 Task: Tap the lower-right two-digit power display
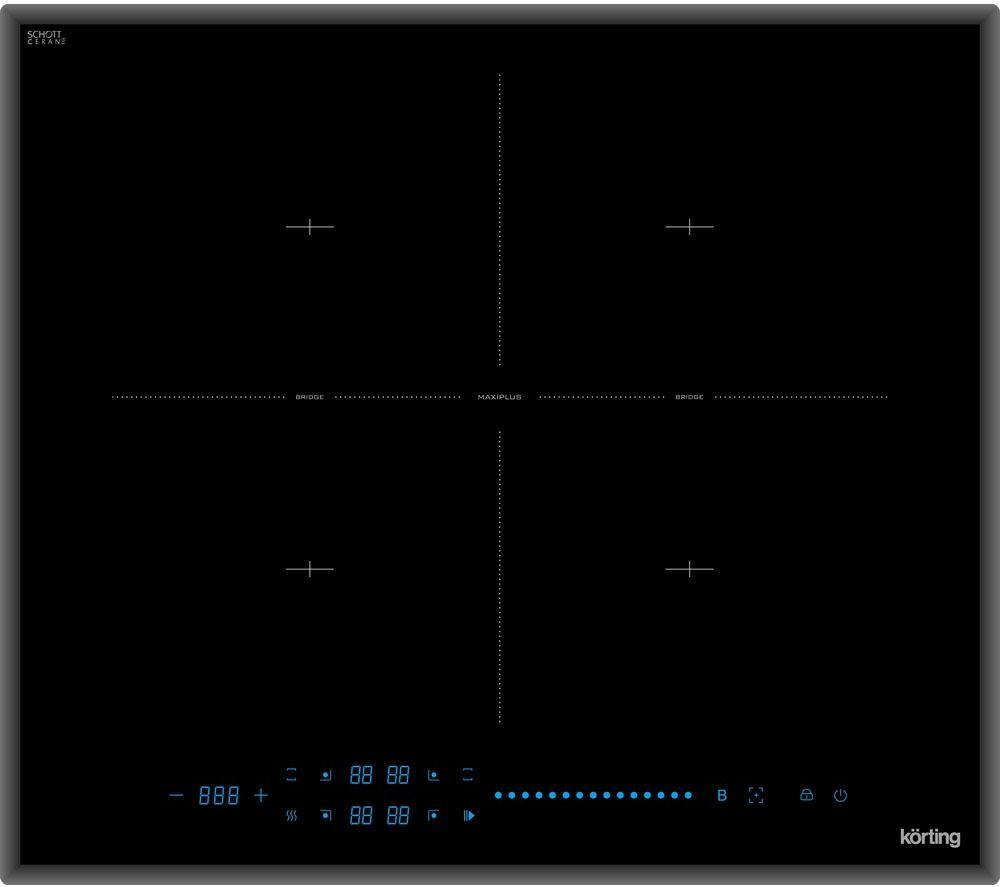[398, 816]
